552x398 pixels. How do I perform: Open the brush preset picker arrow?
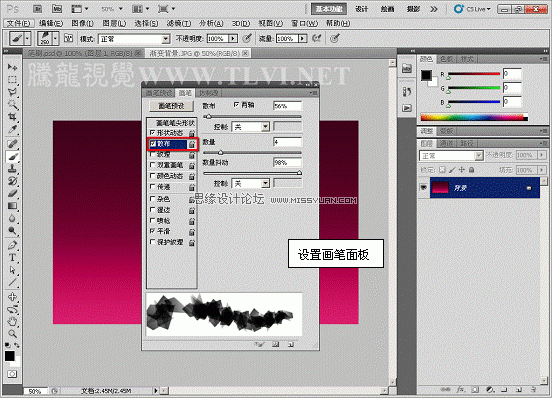click(55, 38)
